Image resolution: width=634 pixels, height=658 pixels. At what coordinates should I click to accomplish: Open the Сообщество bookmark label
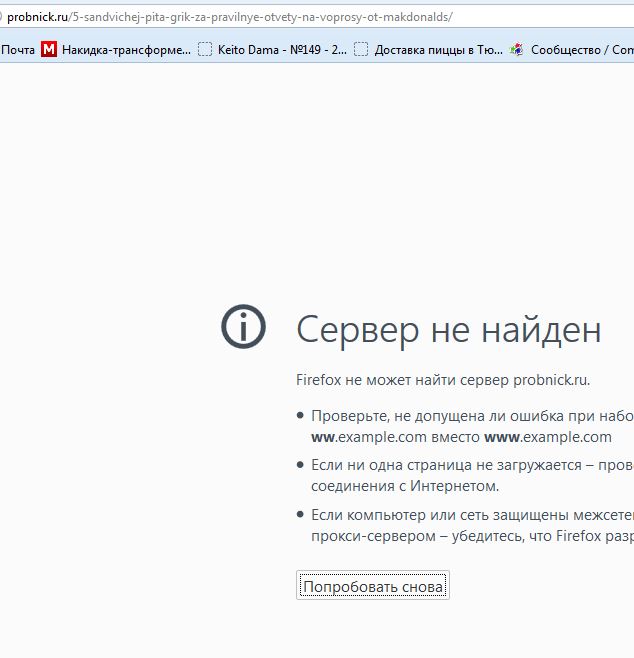click(x=581, y=49)
